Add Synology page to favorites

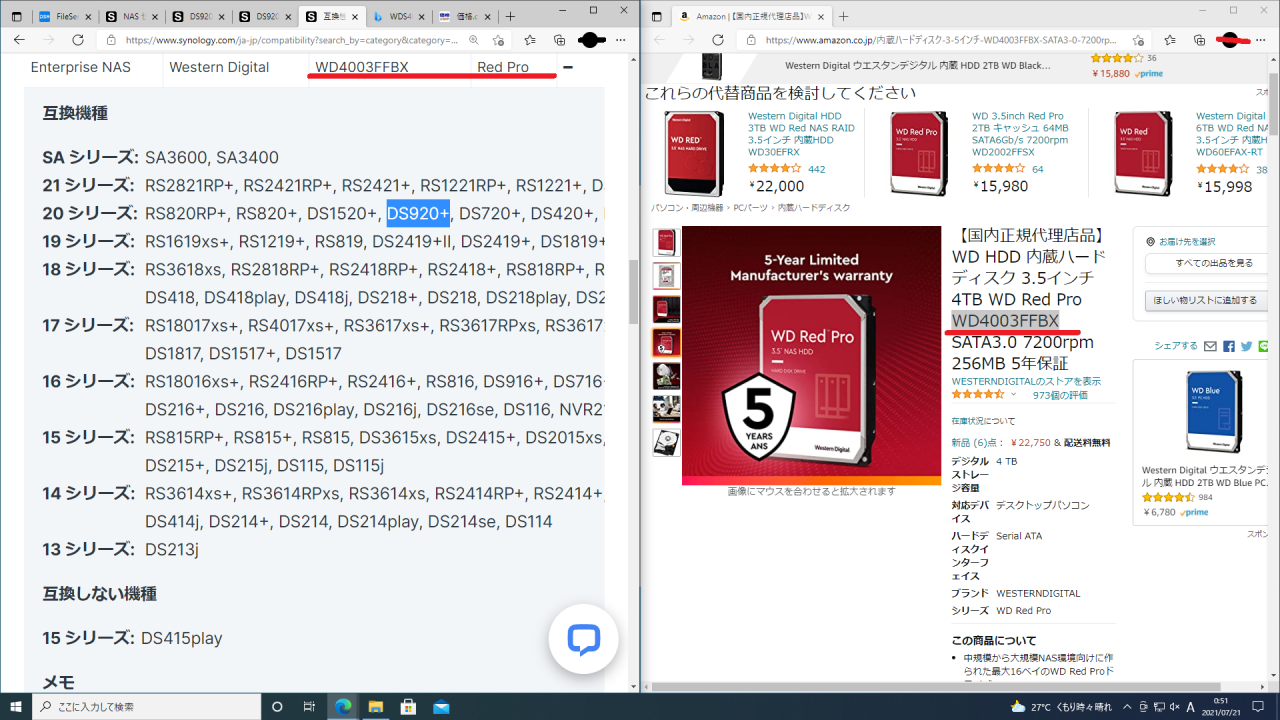click(498, 40)
